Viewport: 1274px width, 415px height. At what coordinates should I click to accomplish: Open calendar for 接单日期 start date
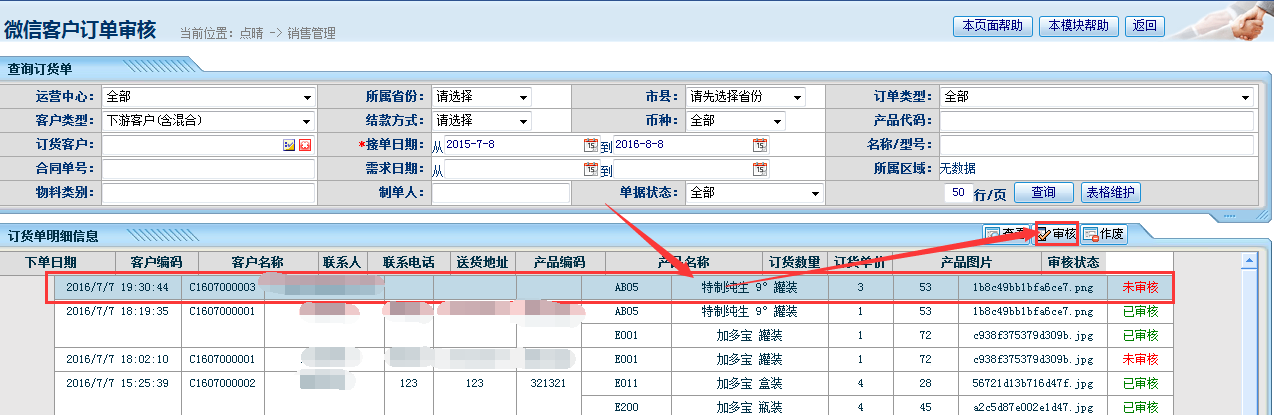point(590,145)
